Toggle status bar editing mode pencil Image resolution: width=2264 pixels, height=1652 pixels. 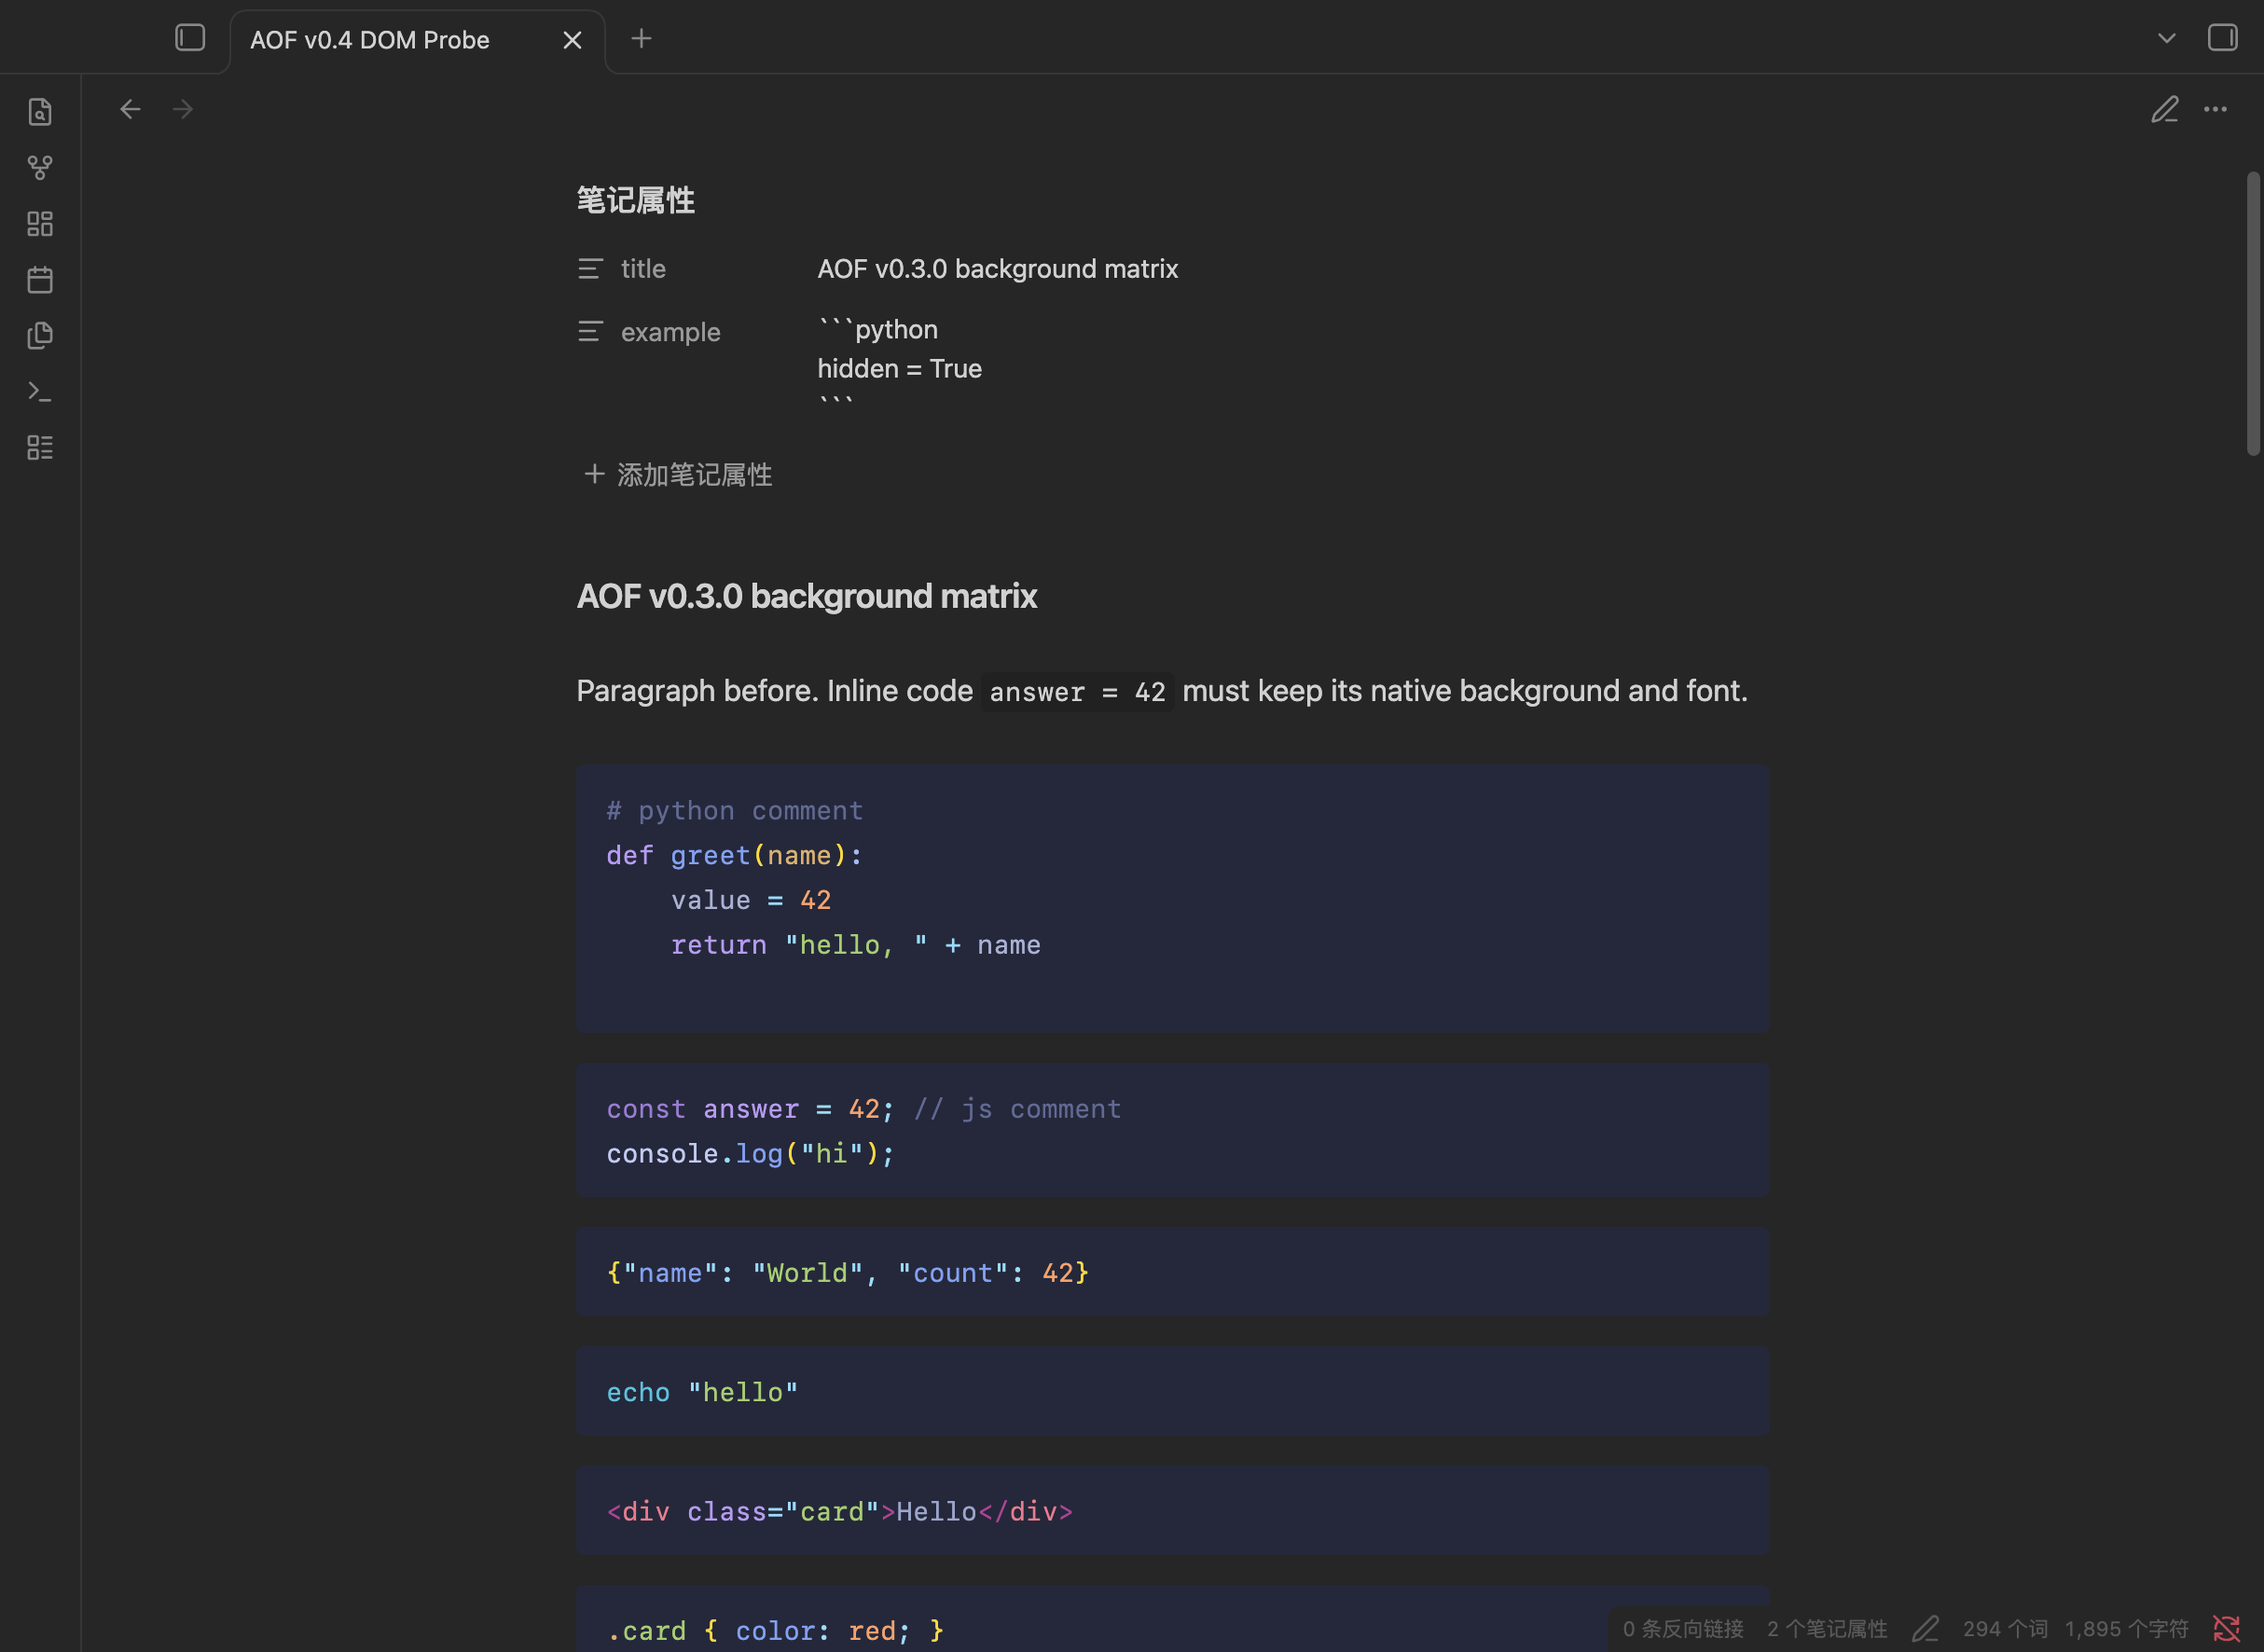pyautogui.click(x=1925, y=1629)
